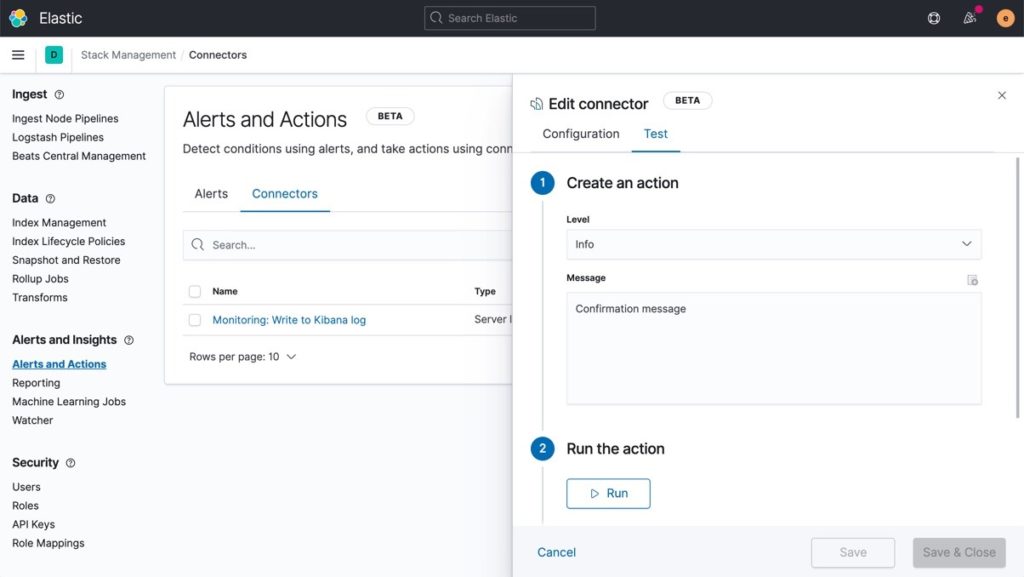Click the Connectors breadcrumb

click(x=217, y=55)
